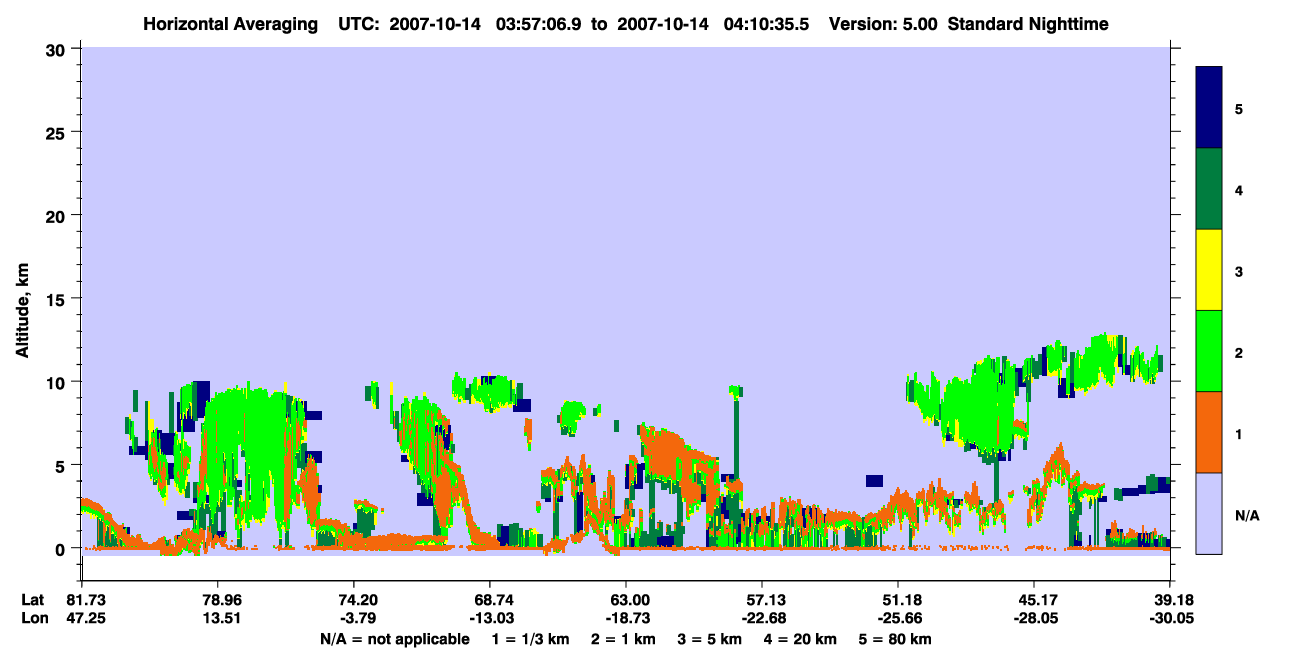Click the lavender N/A colorbar segment
Screen dimensions: 1300x667
click(1209, 513)
